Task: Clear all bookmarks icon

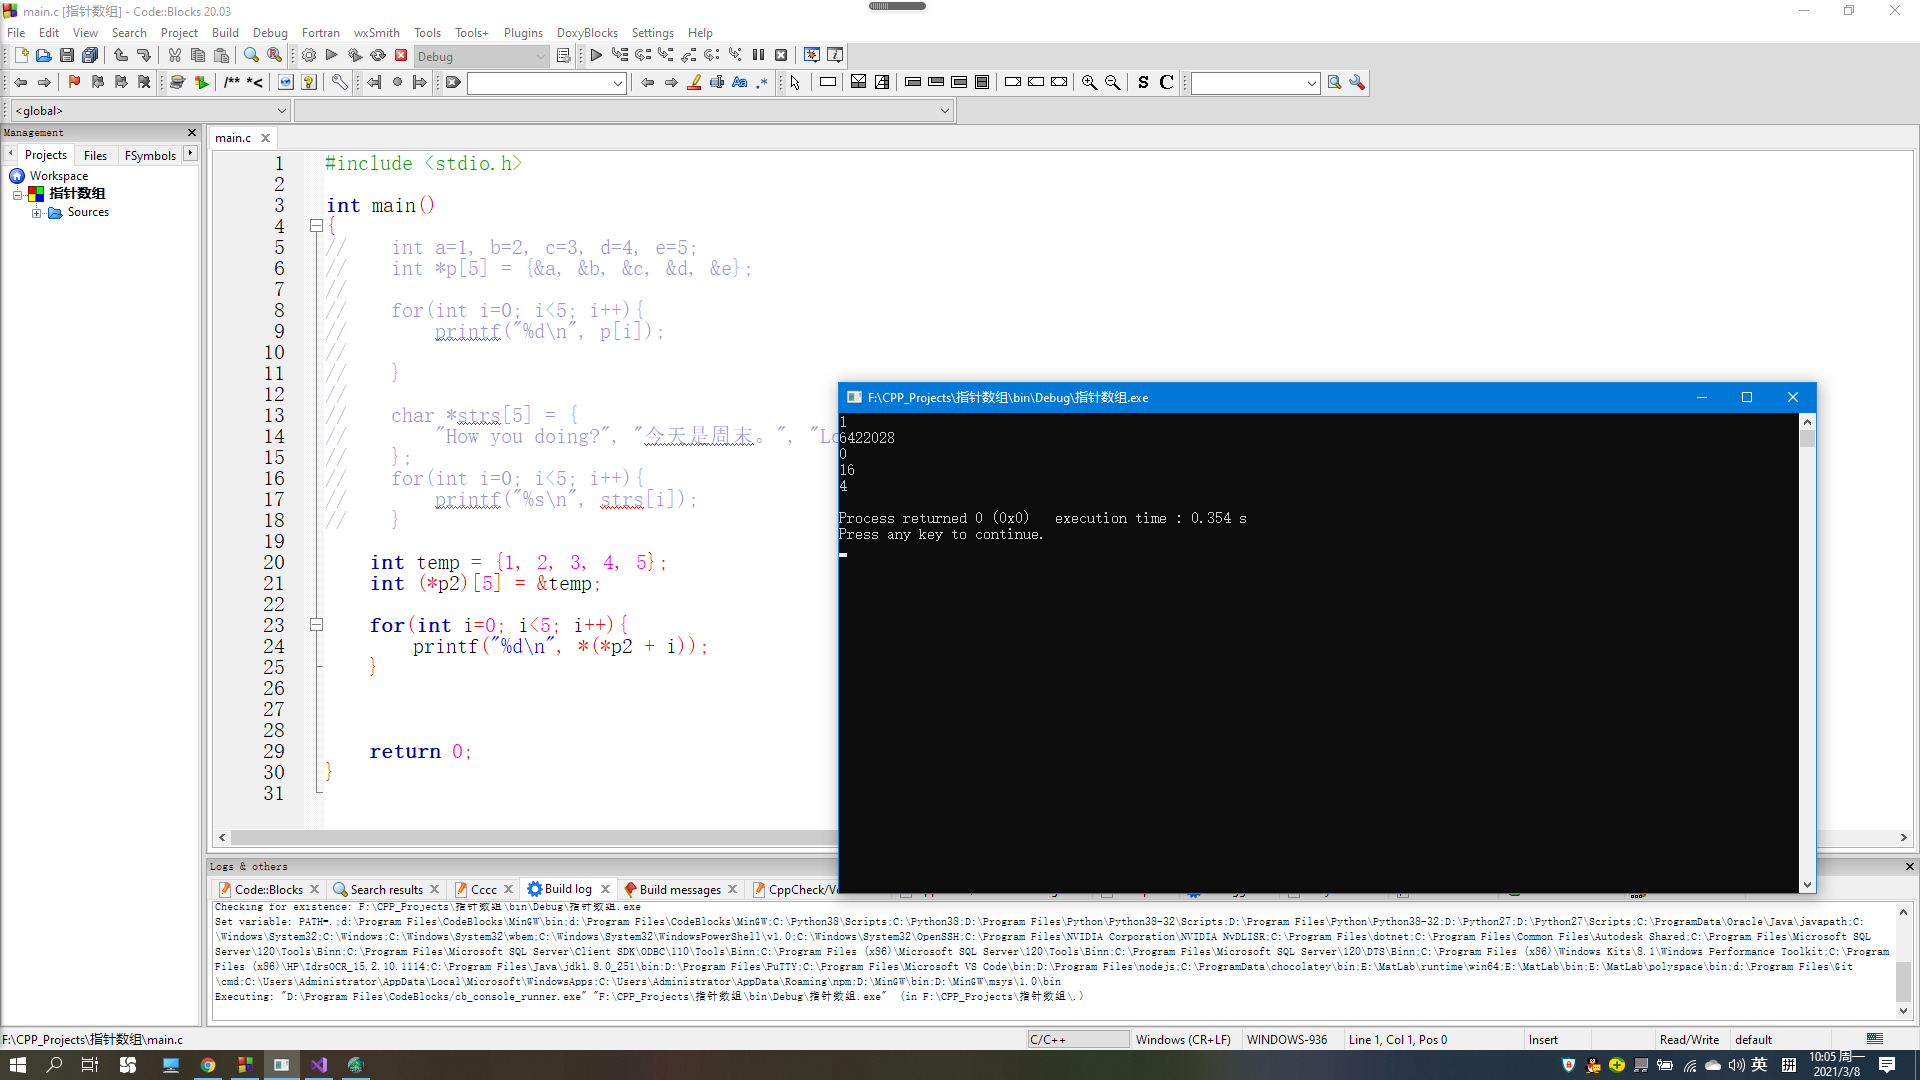Action: coord(144,83)
